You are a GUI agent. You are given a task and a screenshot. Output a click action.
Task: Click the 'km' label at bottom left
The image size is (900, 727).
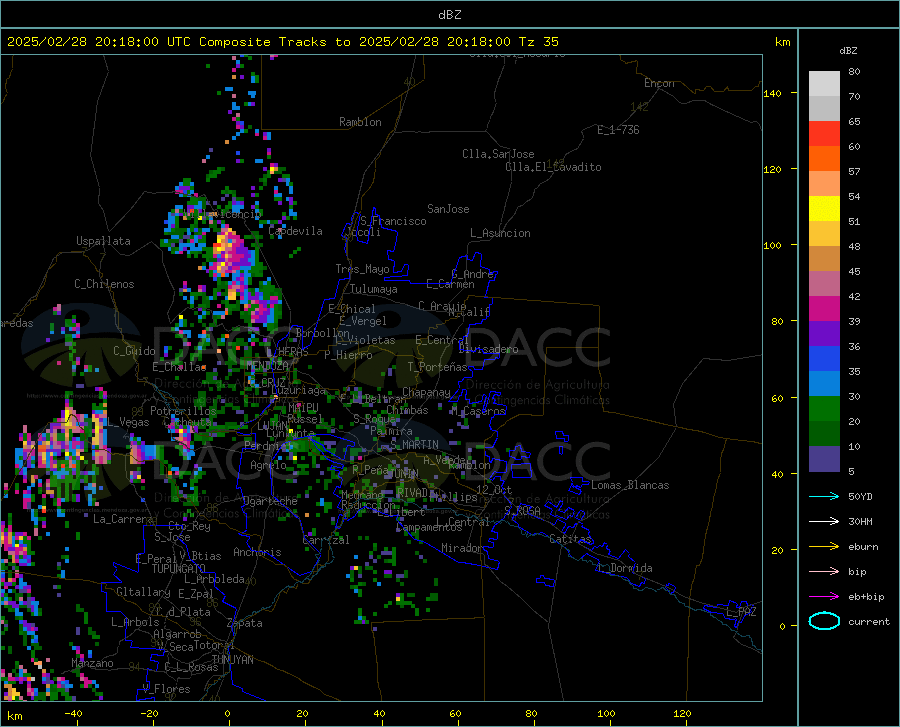[x=14, y=716]
